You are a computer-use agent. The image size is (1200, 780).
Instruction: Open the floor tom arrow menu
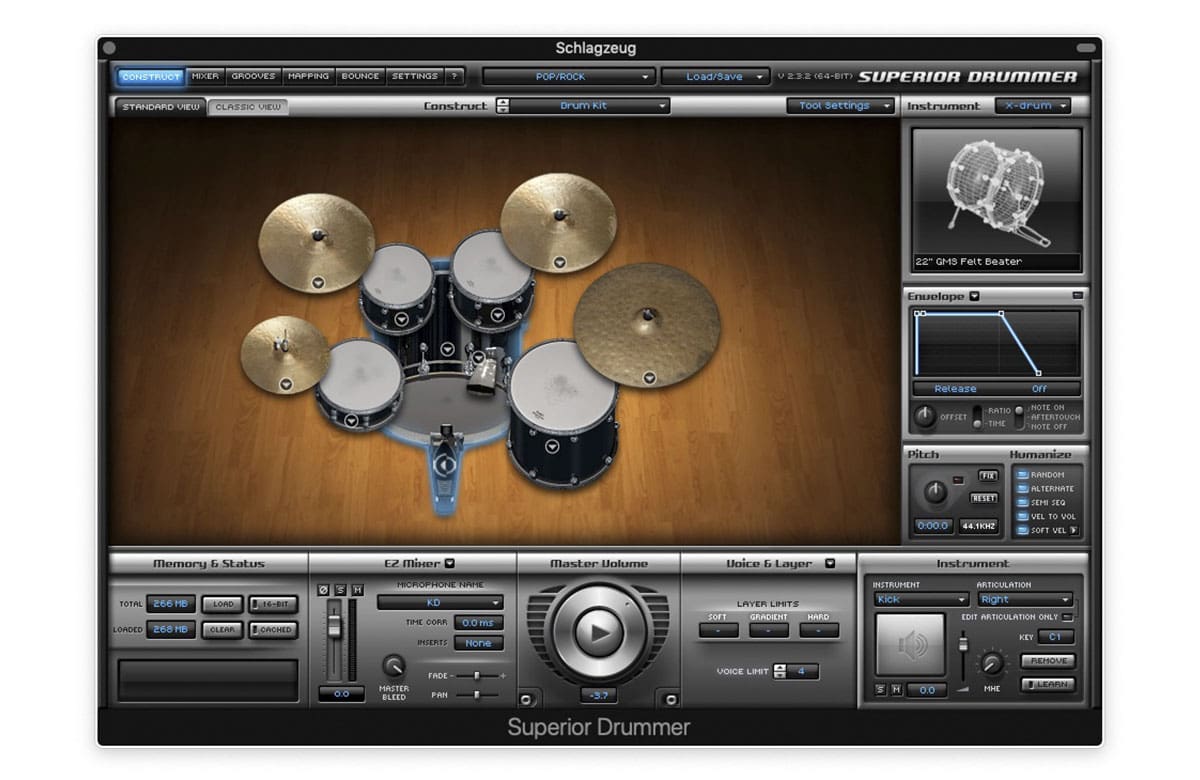[552, 447]
